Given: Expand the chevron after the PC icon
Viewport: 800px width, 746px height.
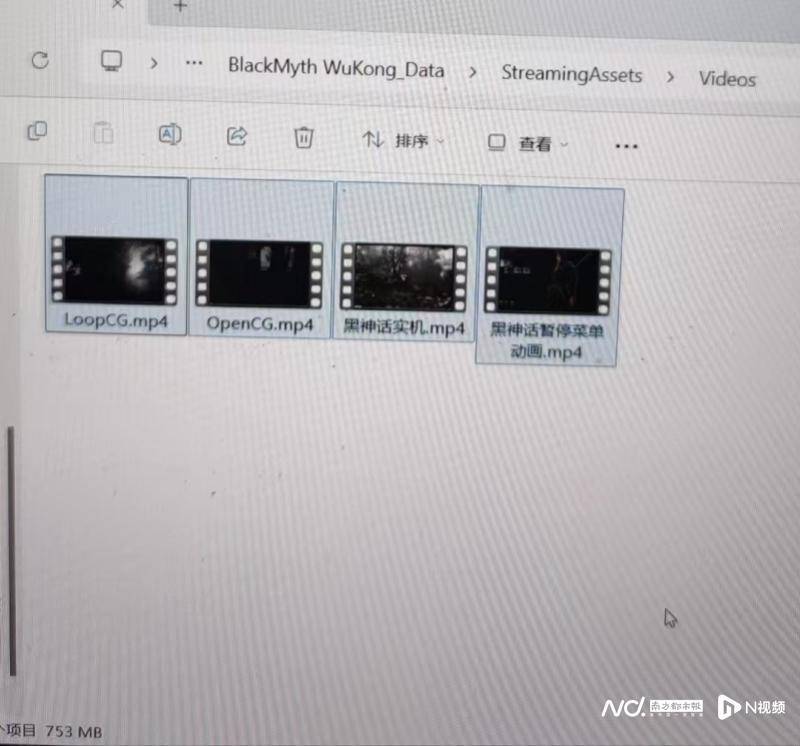Looking at the screenshot, I should (x=154, y=63).
